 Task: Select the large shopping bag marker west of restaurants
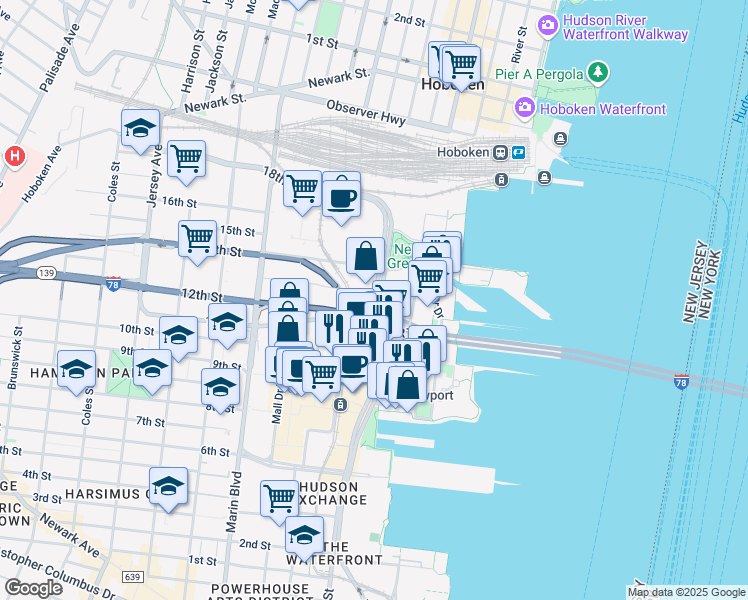288,331
